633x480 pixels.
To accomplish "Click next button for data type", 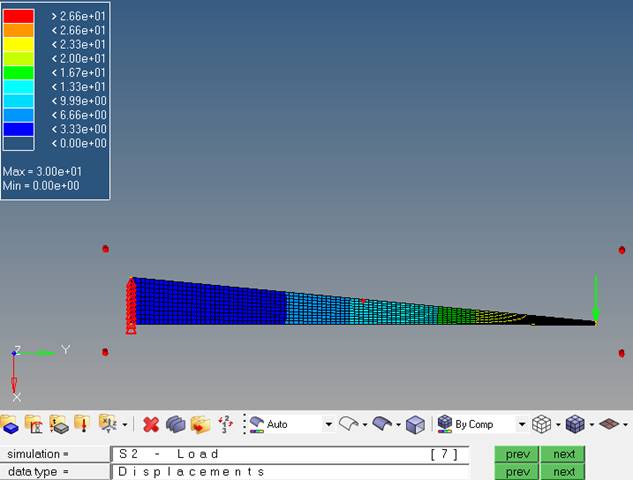I will [563, 472].
